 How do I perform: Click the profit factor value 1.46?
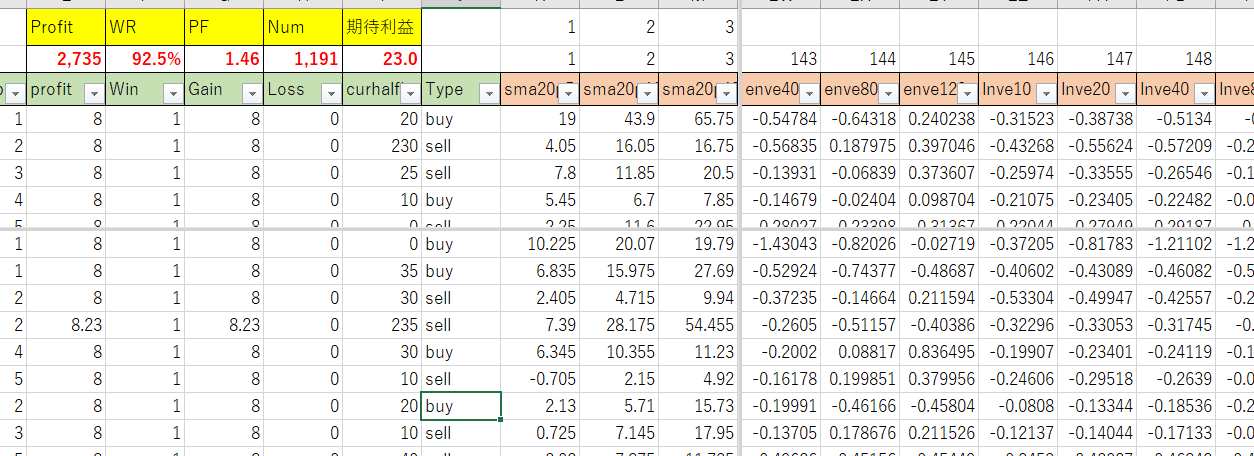click(224, 59)
